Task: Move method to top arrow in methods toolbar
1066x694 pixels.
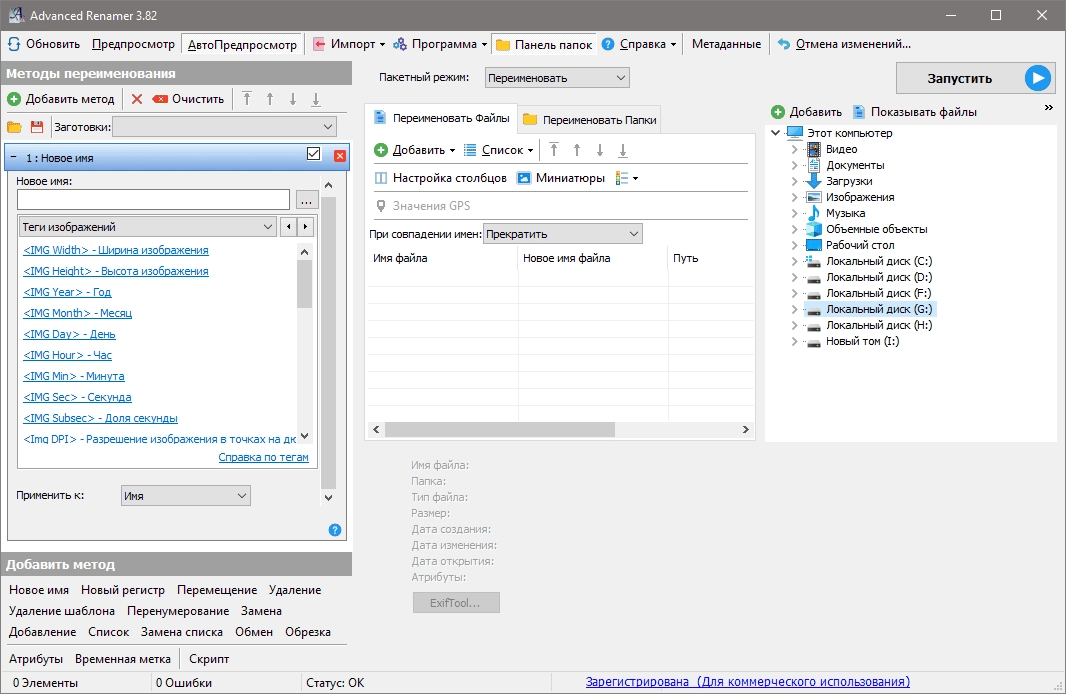Action: point(247,99)
